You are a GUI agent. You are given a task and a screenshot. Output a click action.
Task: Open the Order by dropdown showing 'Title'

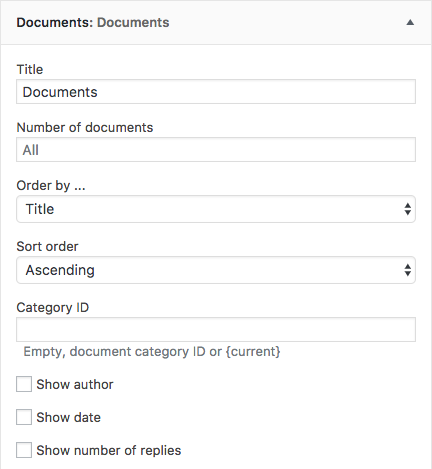216,209
